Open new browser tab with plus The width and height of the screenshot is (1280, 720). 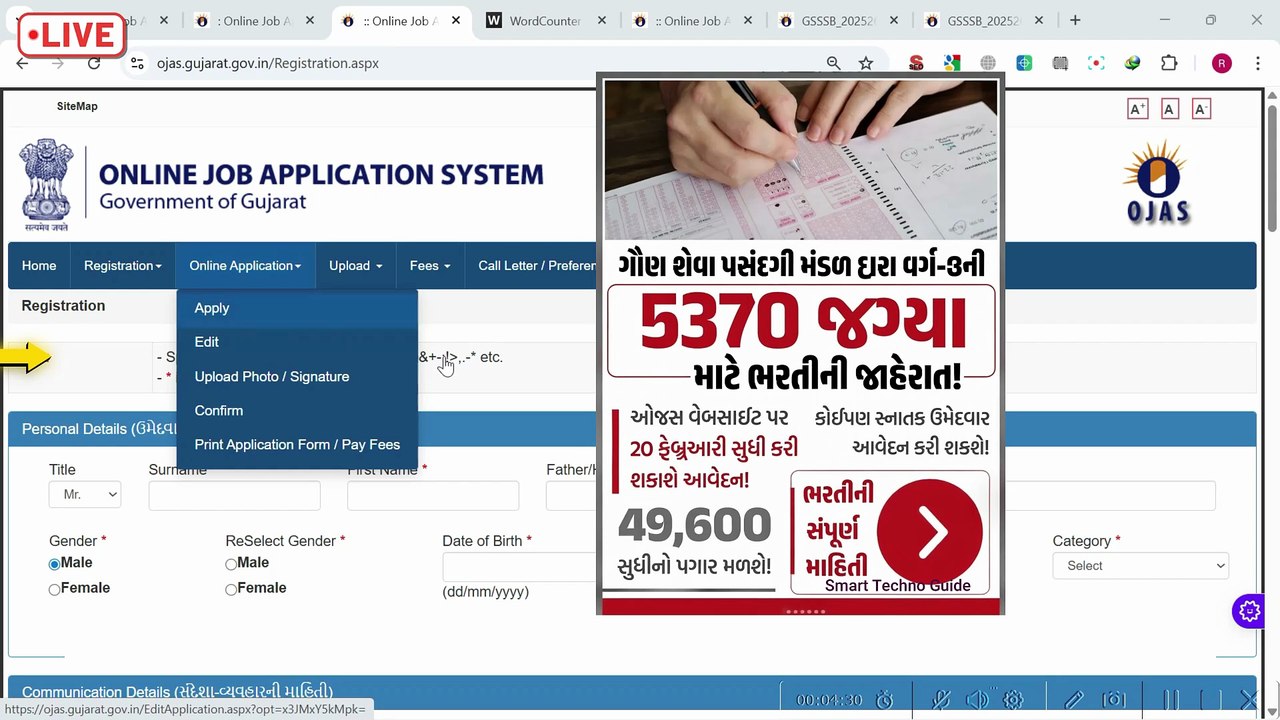[x=1075, y=20]
